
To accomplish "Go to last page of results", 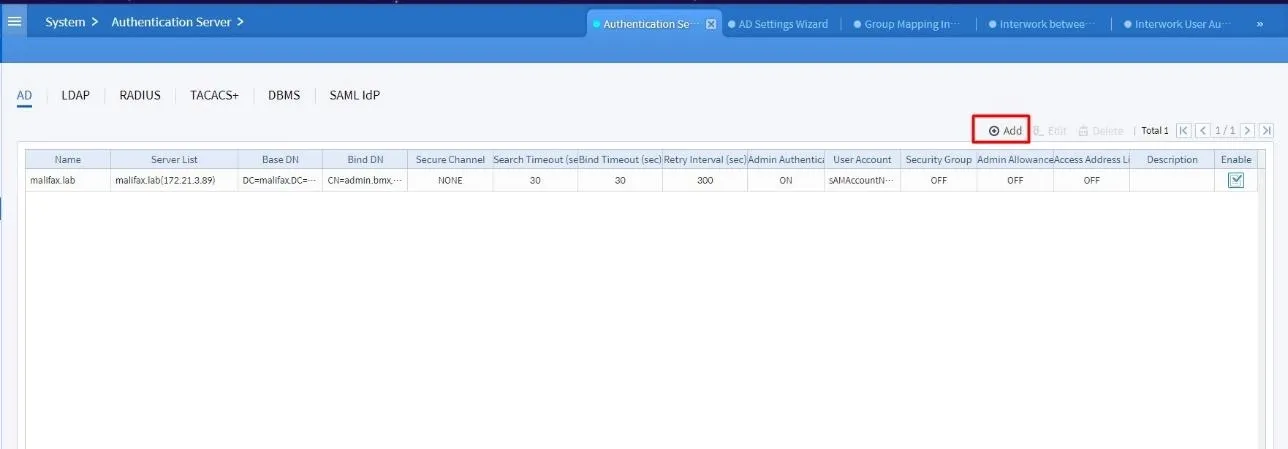I will point(1266,131).
